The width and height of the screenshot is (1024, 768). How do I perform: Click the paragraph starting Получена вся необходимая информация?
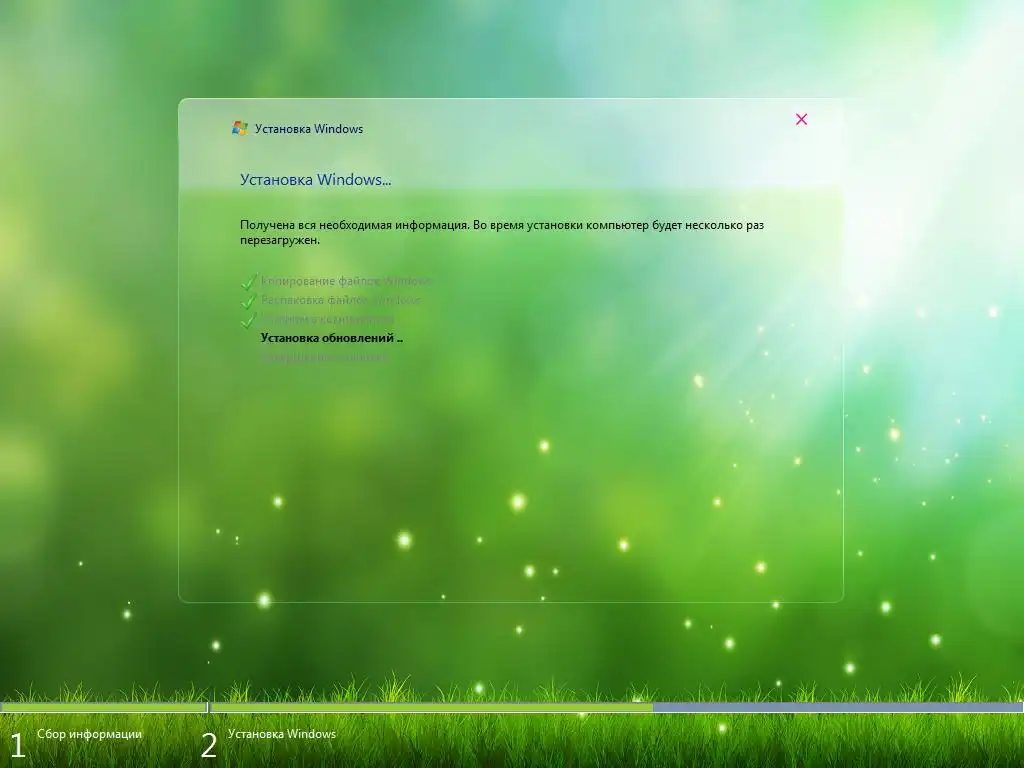(502, 232)
